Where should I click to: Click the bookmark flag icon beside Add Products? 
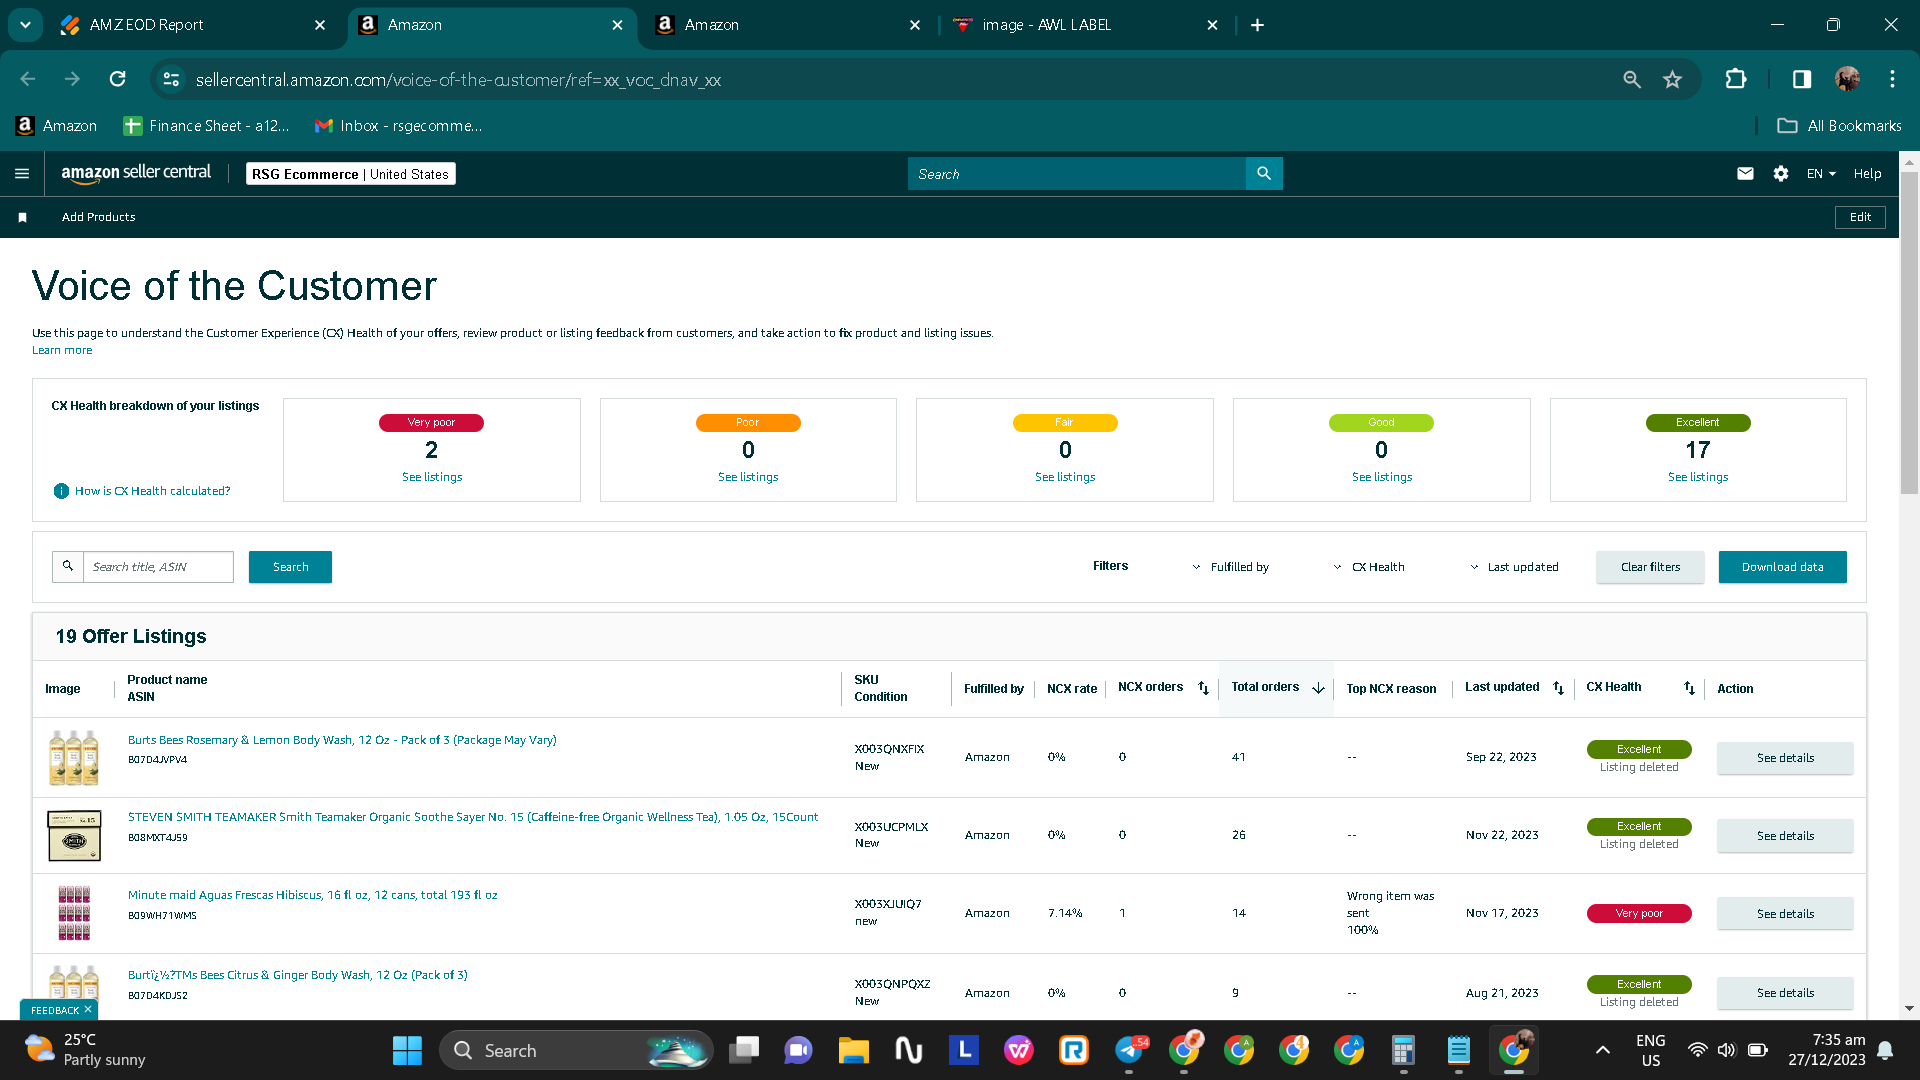pos(22,217)
